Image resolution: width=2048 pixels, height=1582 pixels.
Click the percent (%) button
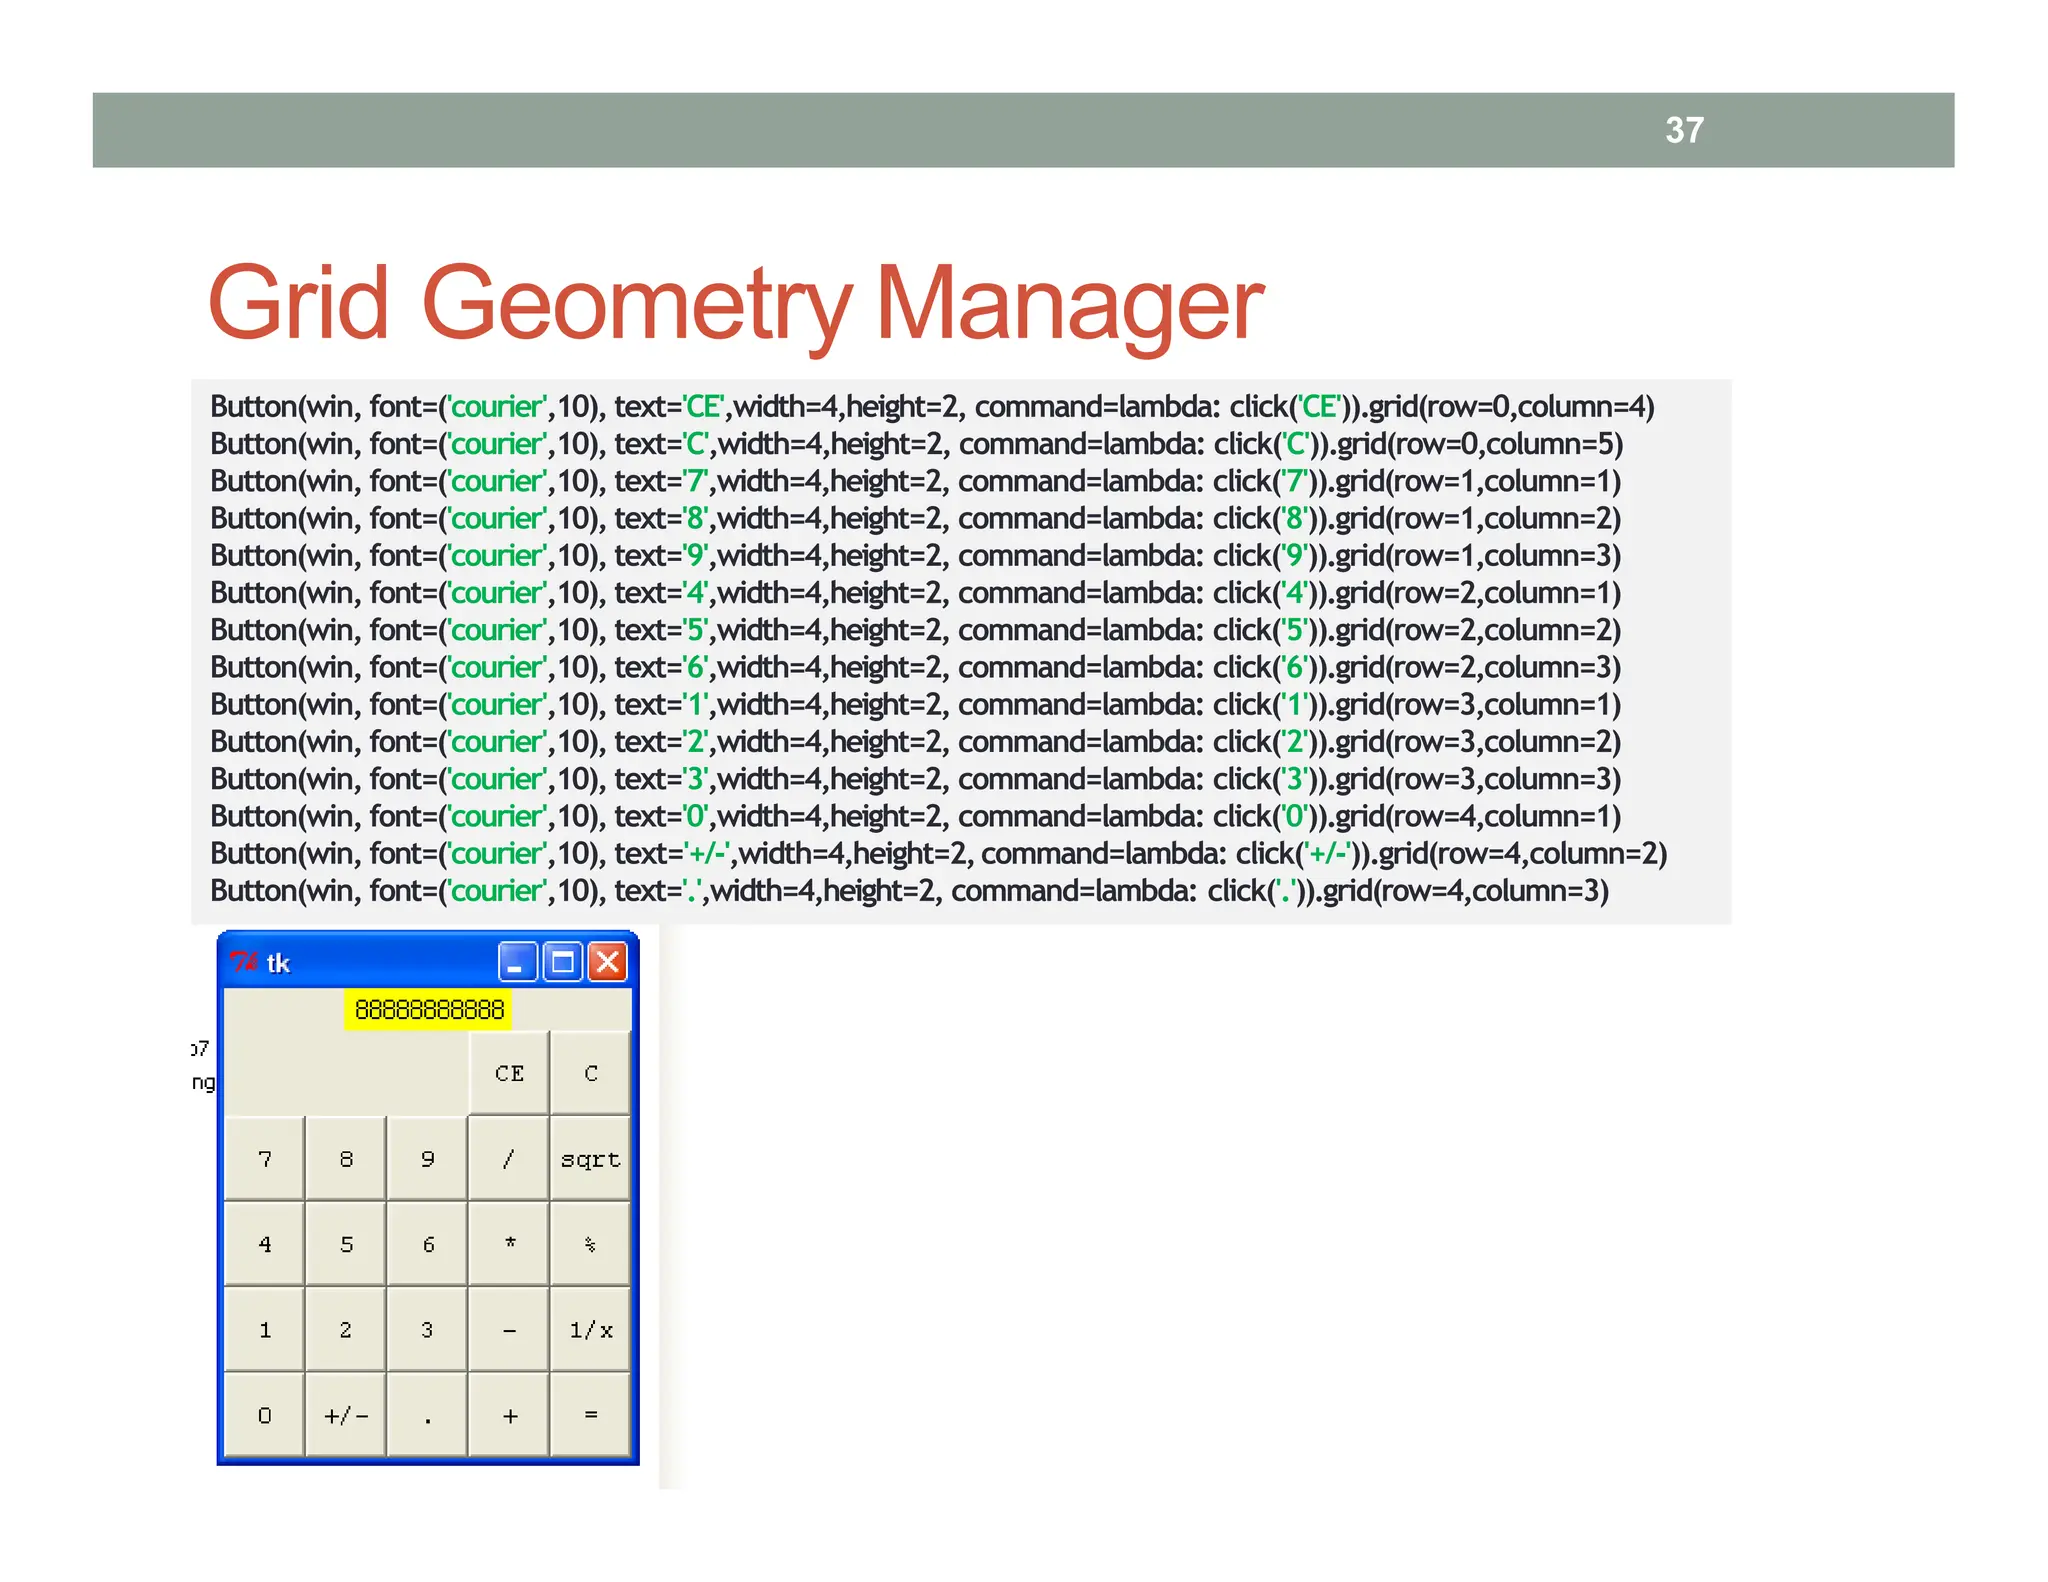591,1244
